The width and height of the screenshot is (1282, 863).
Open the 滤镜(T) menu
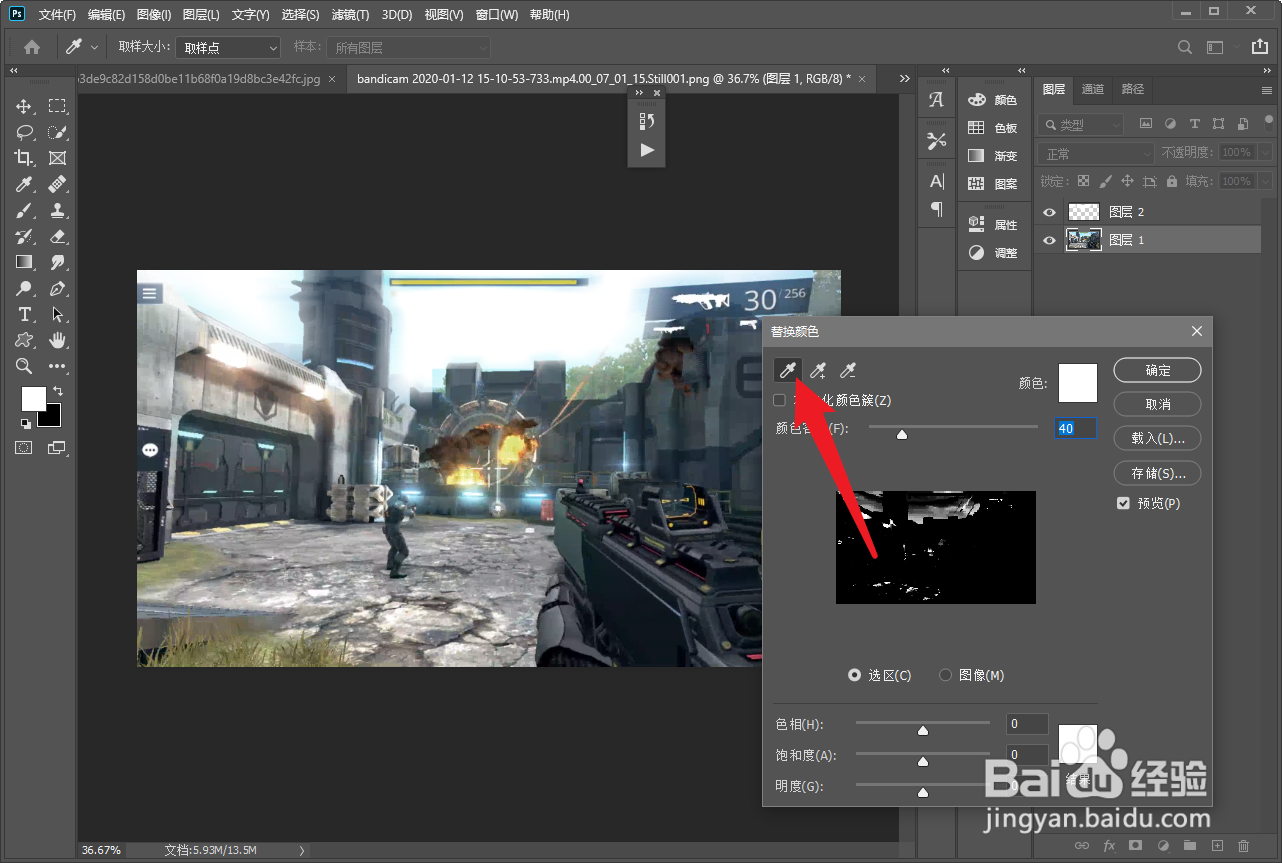pos(350,15)
